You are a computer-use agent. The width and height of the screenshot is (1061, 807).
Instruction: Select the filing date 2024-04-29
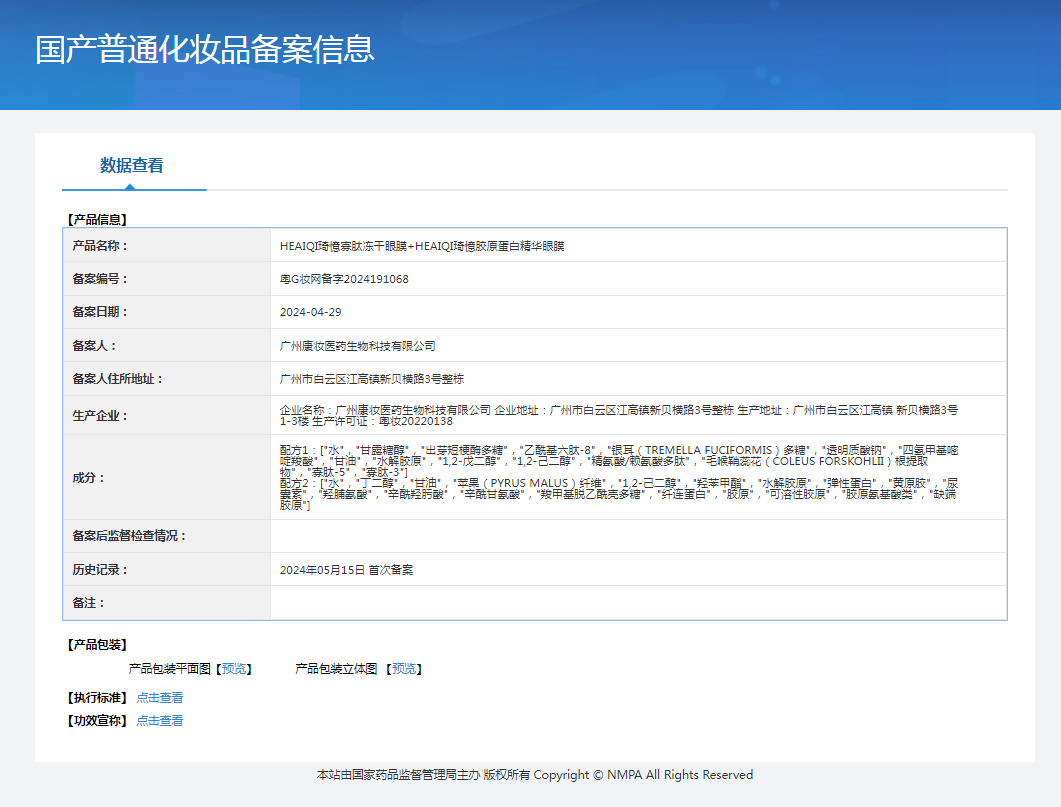311,312
